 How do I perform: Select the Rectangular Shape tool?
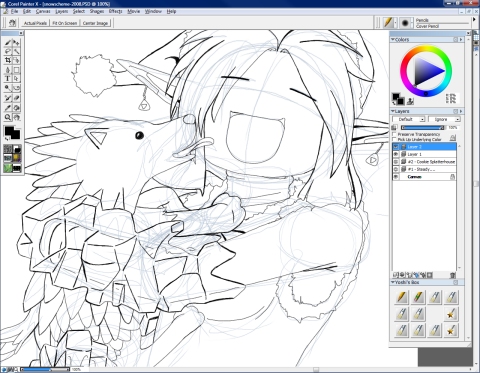tap(16, 70)
